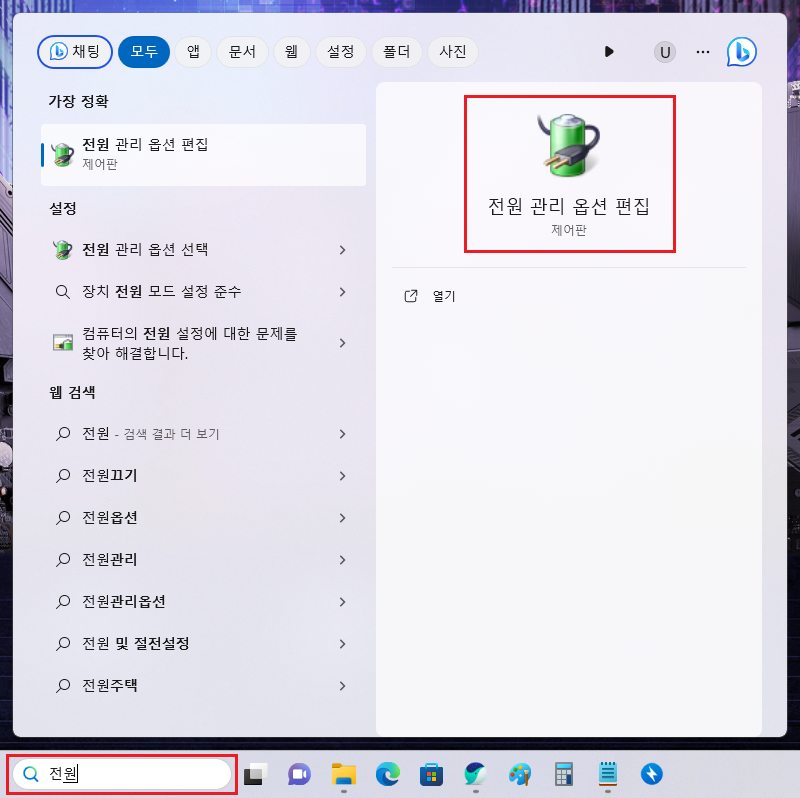Viewport: 800px width, 798px height.
Task: Expand the 전원 및 절전설정 suggestion chevron
Action: 343,644
